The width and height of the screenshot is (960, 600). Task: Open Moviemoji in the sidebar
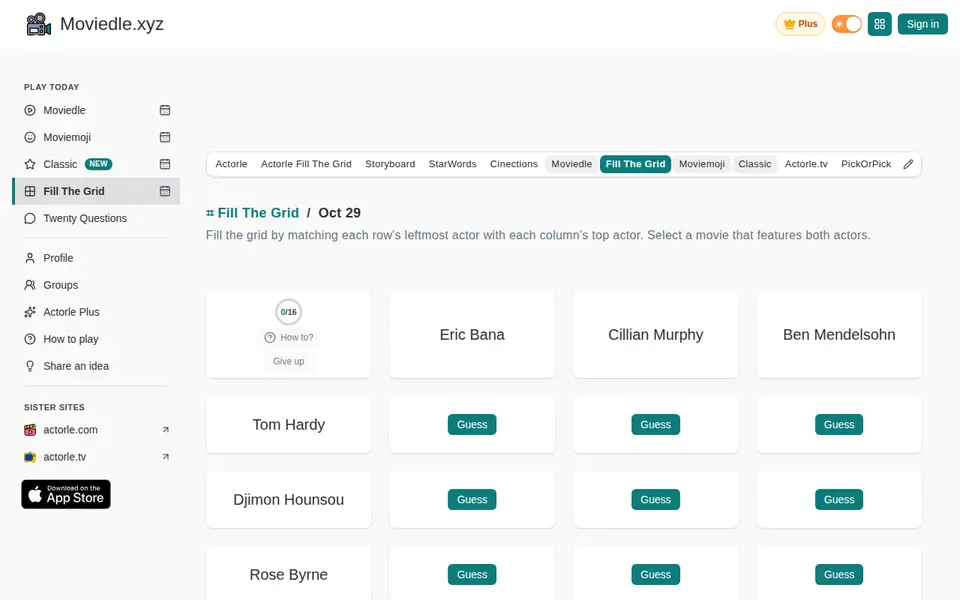(x=67, y=137)
